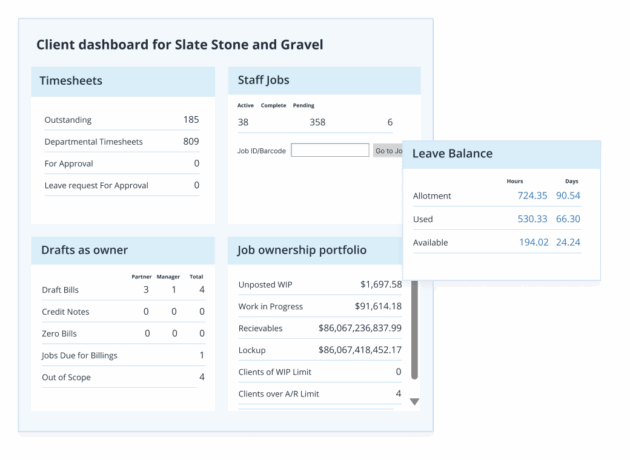Image resolution: width=630 pixels, height=460 pixels.
Task: Click Unposted WIP amount $1,697.58
Action: 381,284
